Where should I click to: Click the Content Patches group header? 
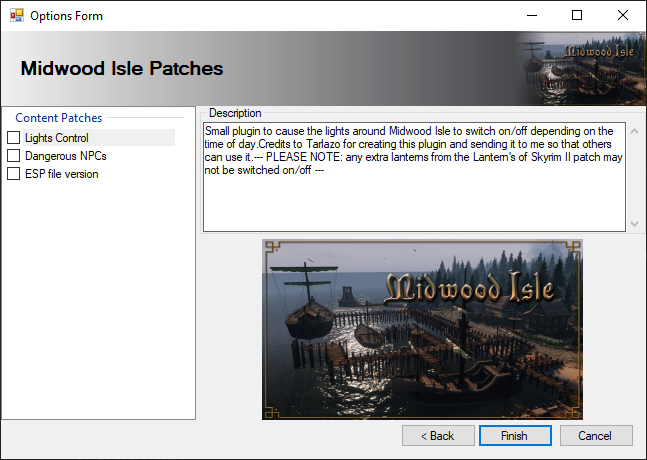(59, 118)
